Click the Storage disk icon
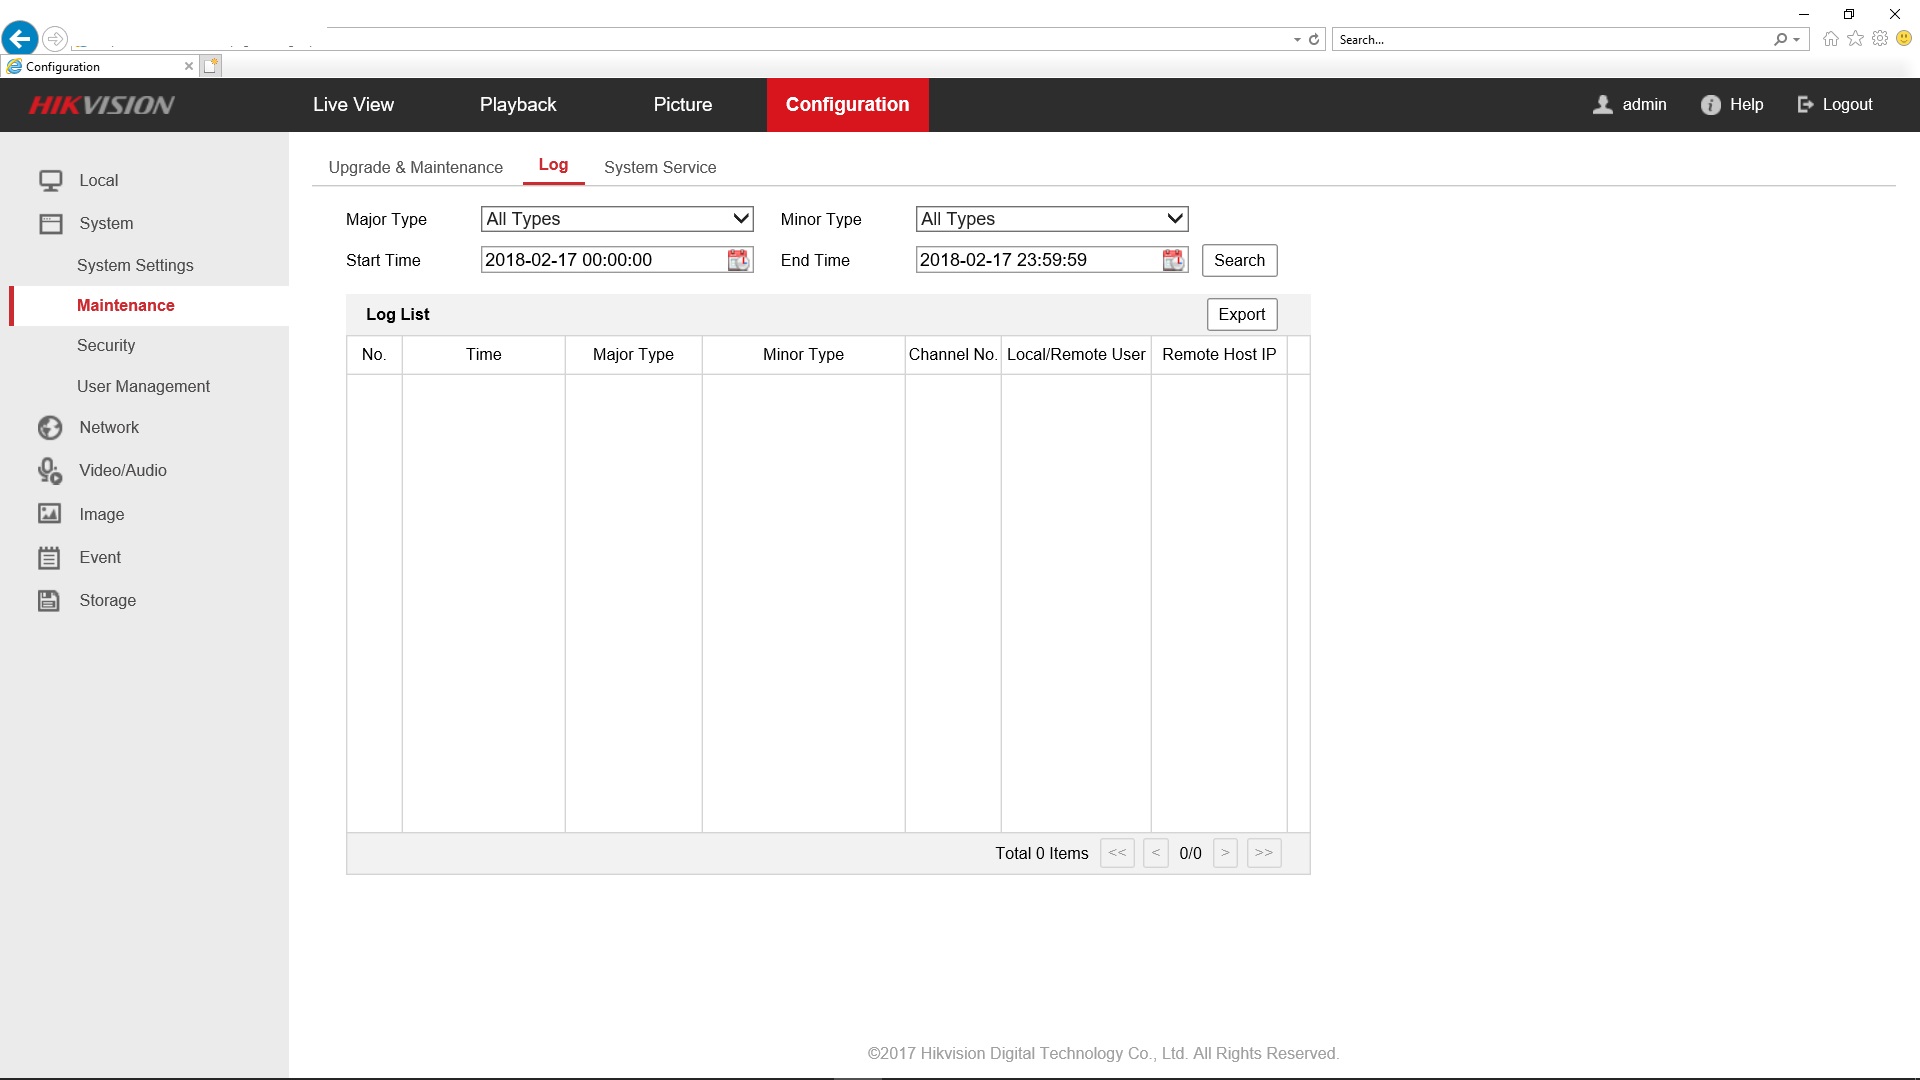1920x1080 pixels. 50,601
